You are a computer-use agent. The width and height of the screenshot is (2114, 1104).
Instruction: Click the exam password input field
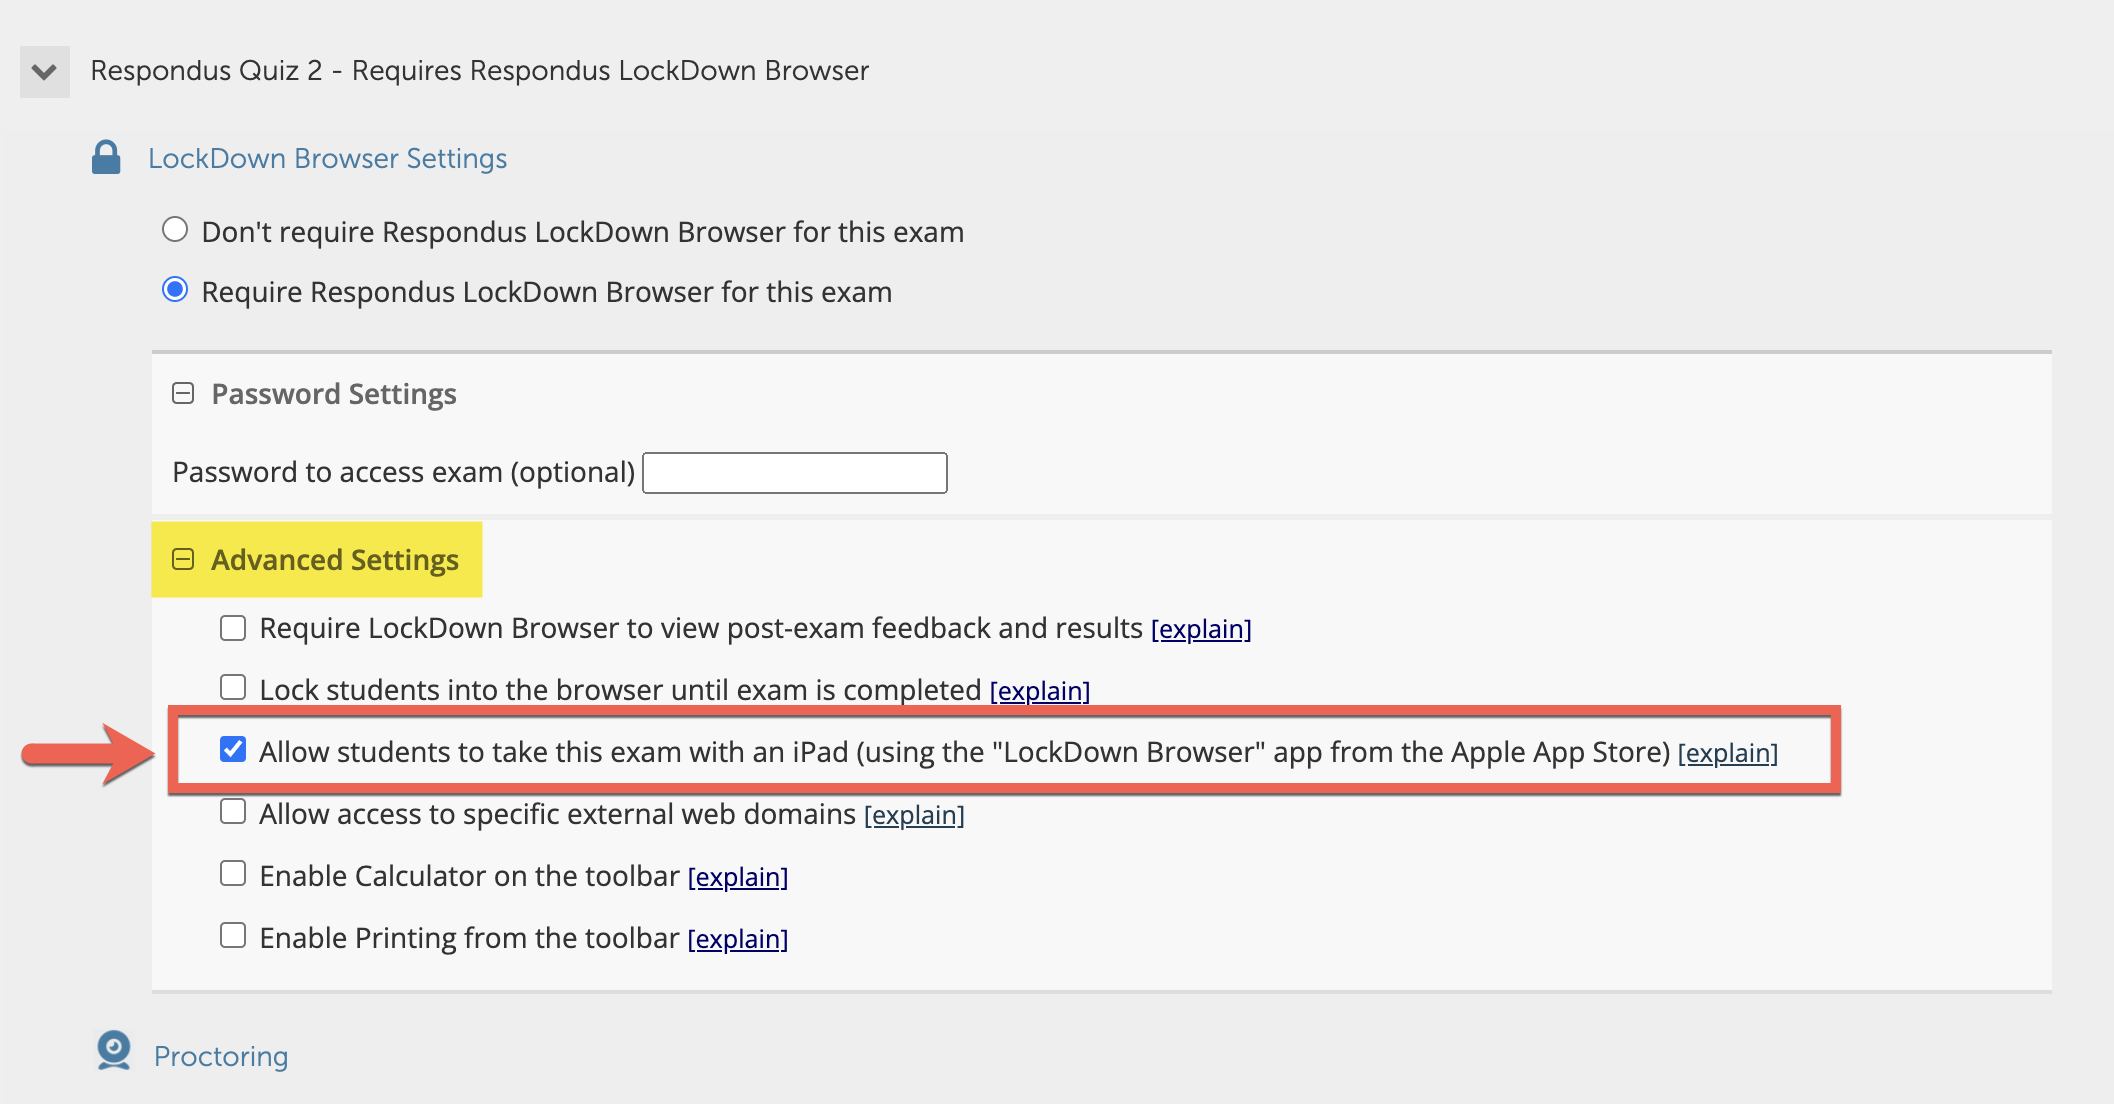pos(794,473)
